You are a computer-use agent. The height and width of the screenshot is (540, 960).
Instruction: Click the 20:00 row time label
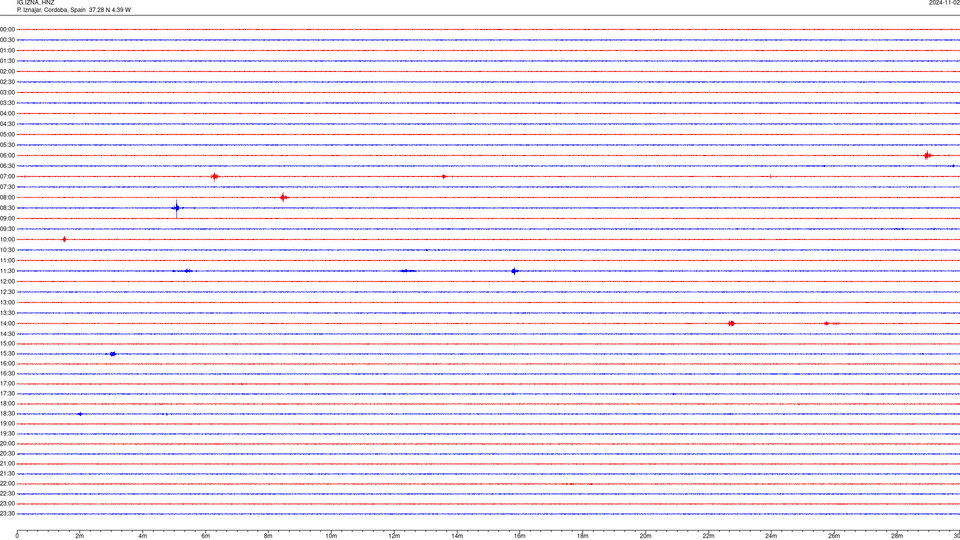click(7, 443)
